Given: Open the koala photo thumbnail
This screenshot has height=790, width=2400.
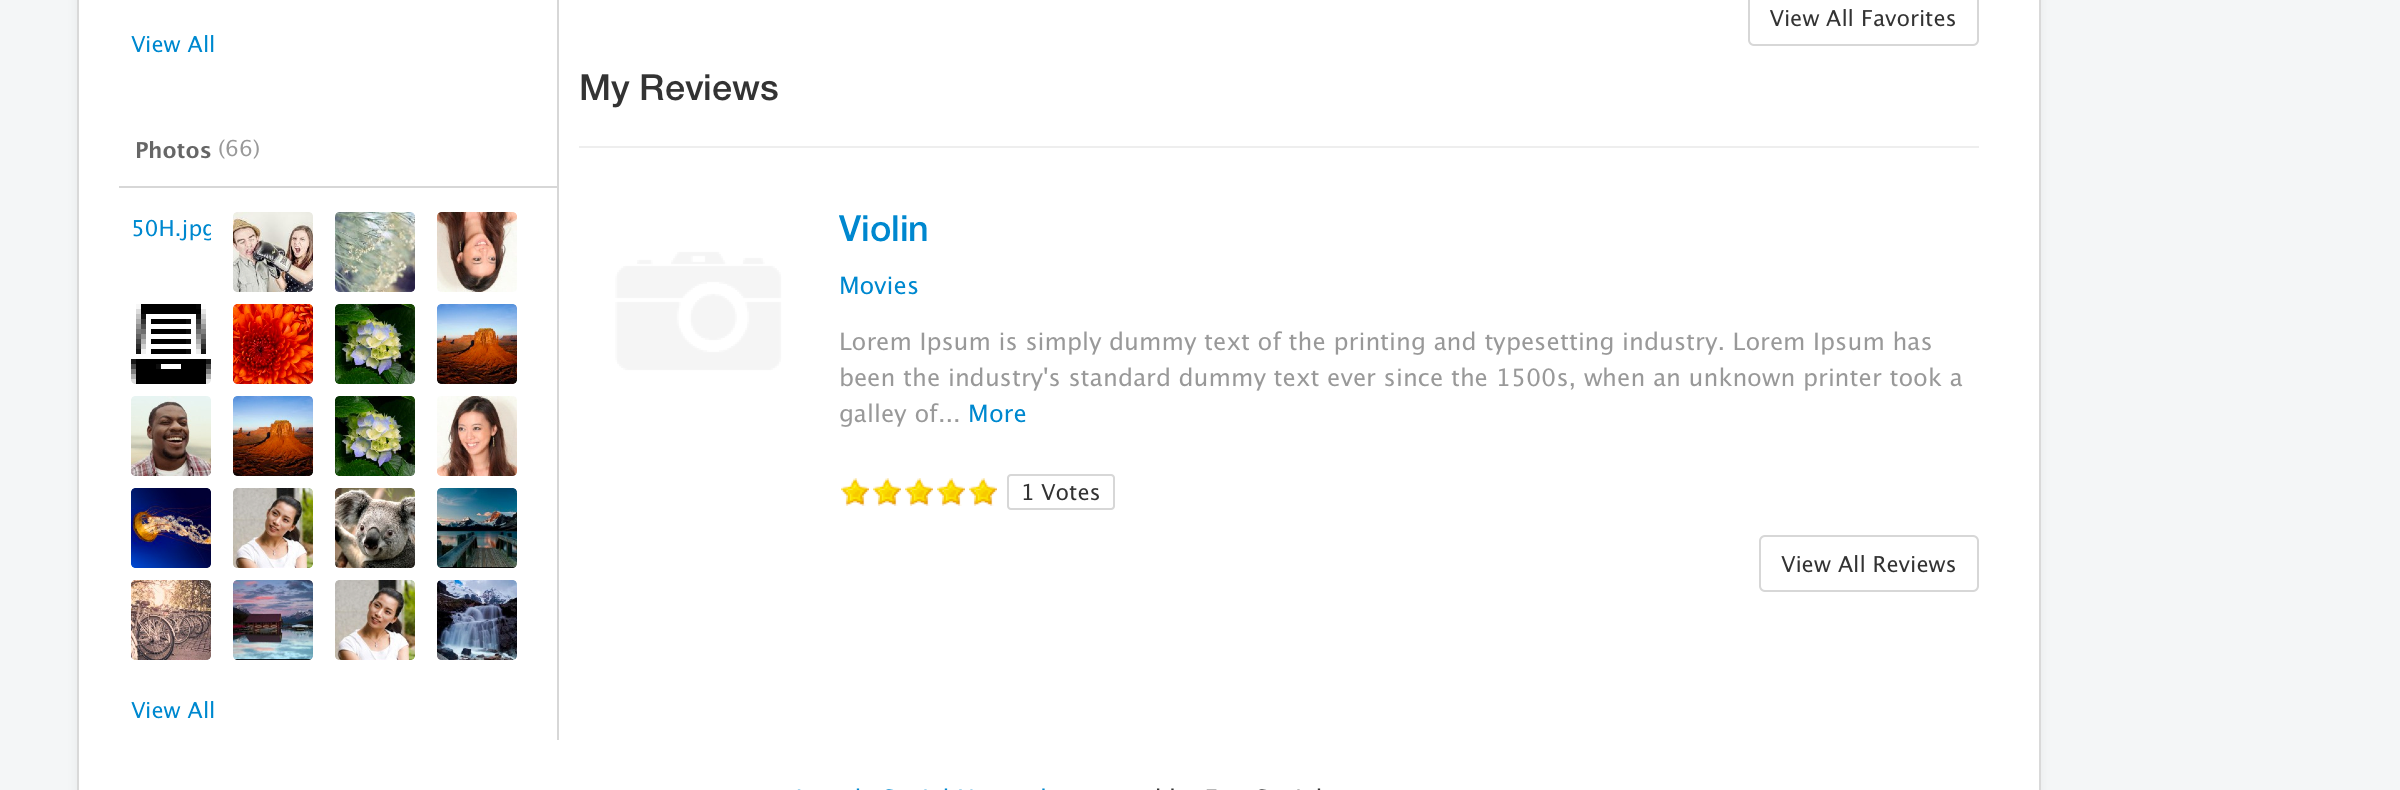Looking at the screenshot, I should 375,528.
